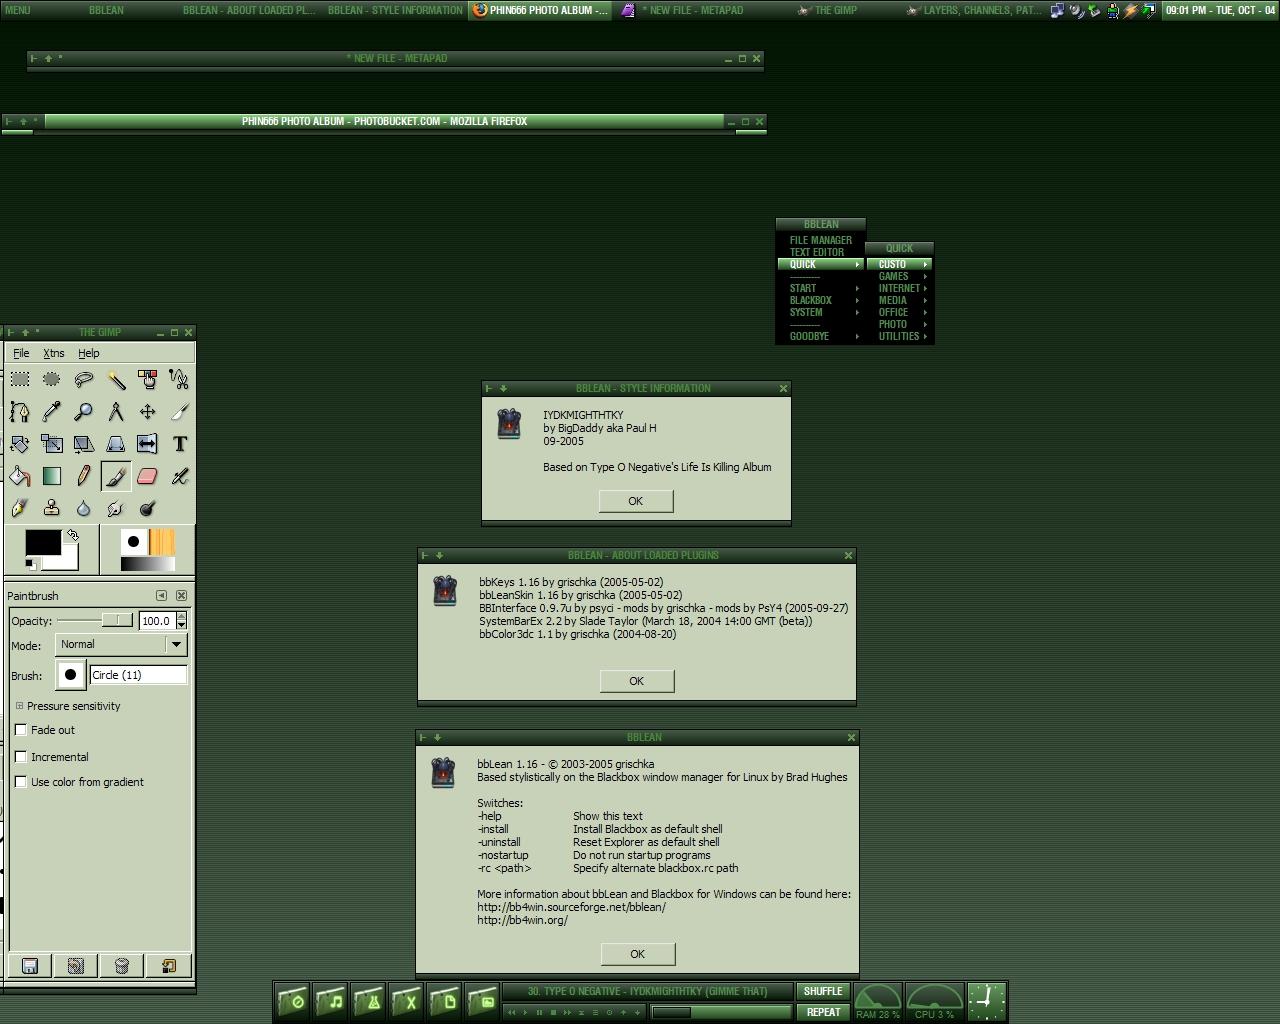Expand the BLACKBOX submenu

tap(821, 300)
